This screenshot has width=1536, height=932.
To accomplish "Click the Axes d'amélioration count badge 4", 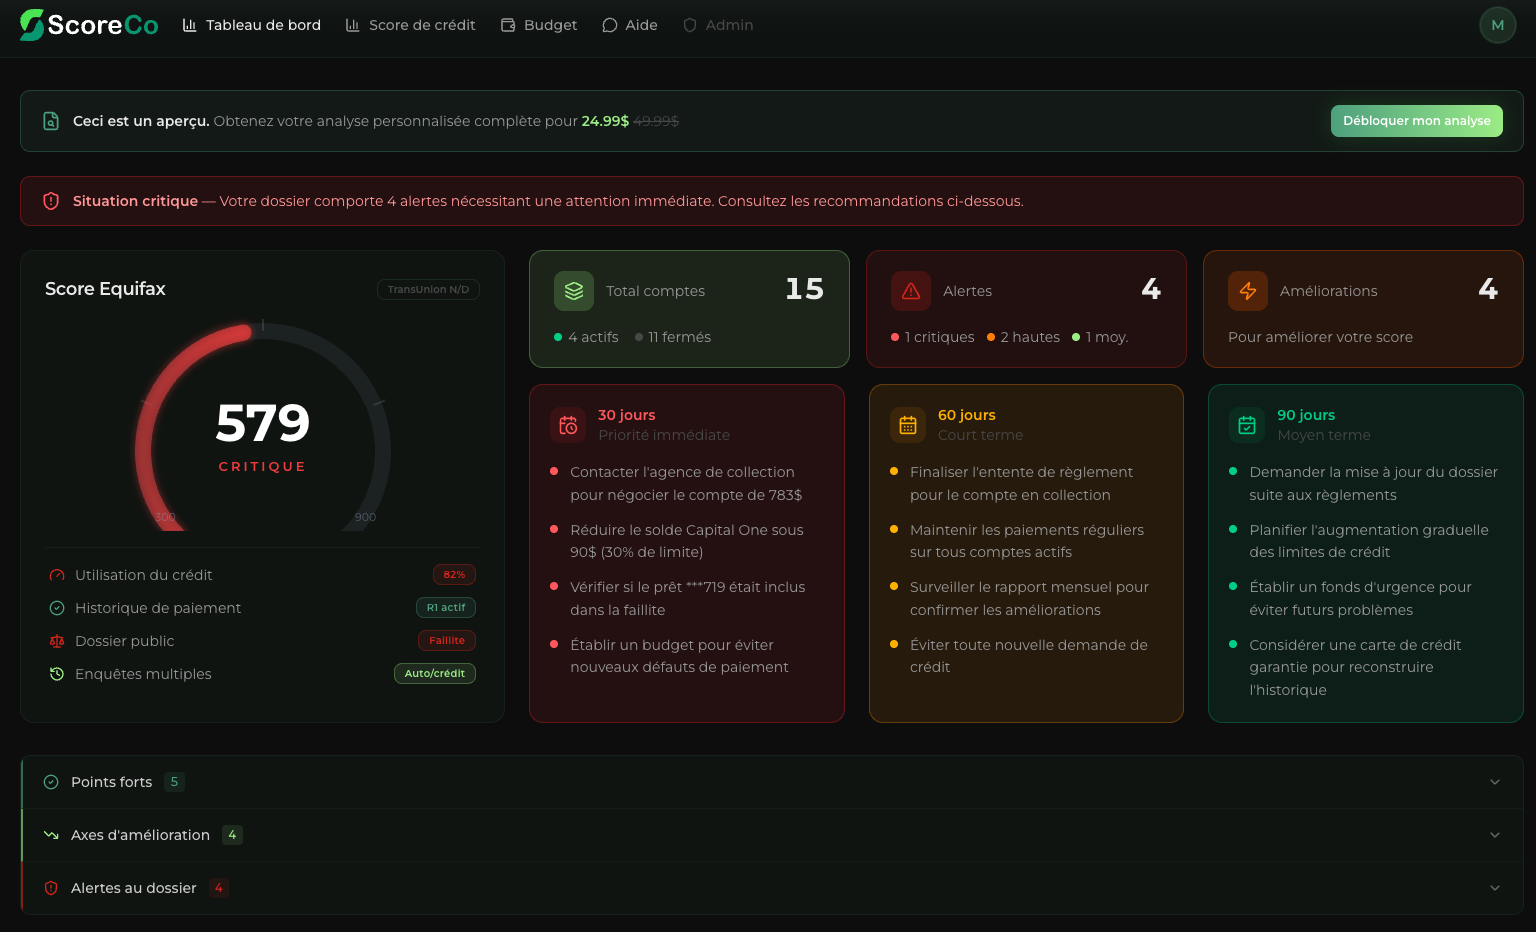I will pos(232,835).
